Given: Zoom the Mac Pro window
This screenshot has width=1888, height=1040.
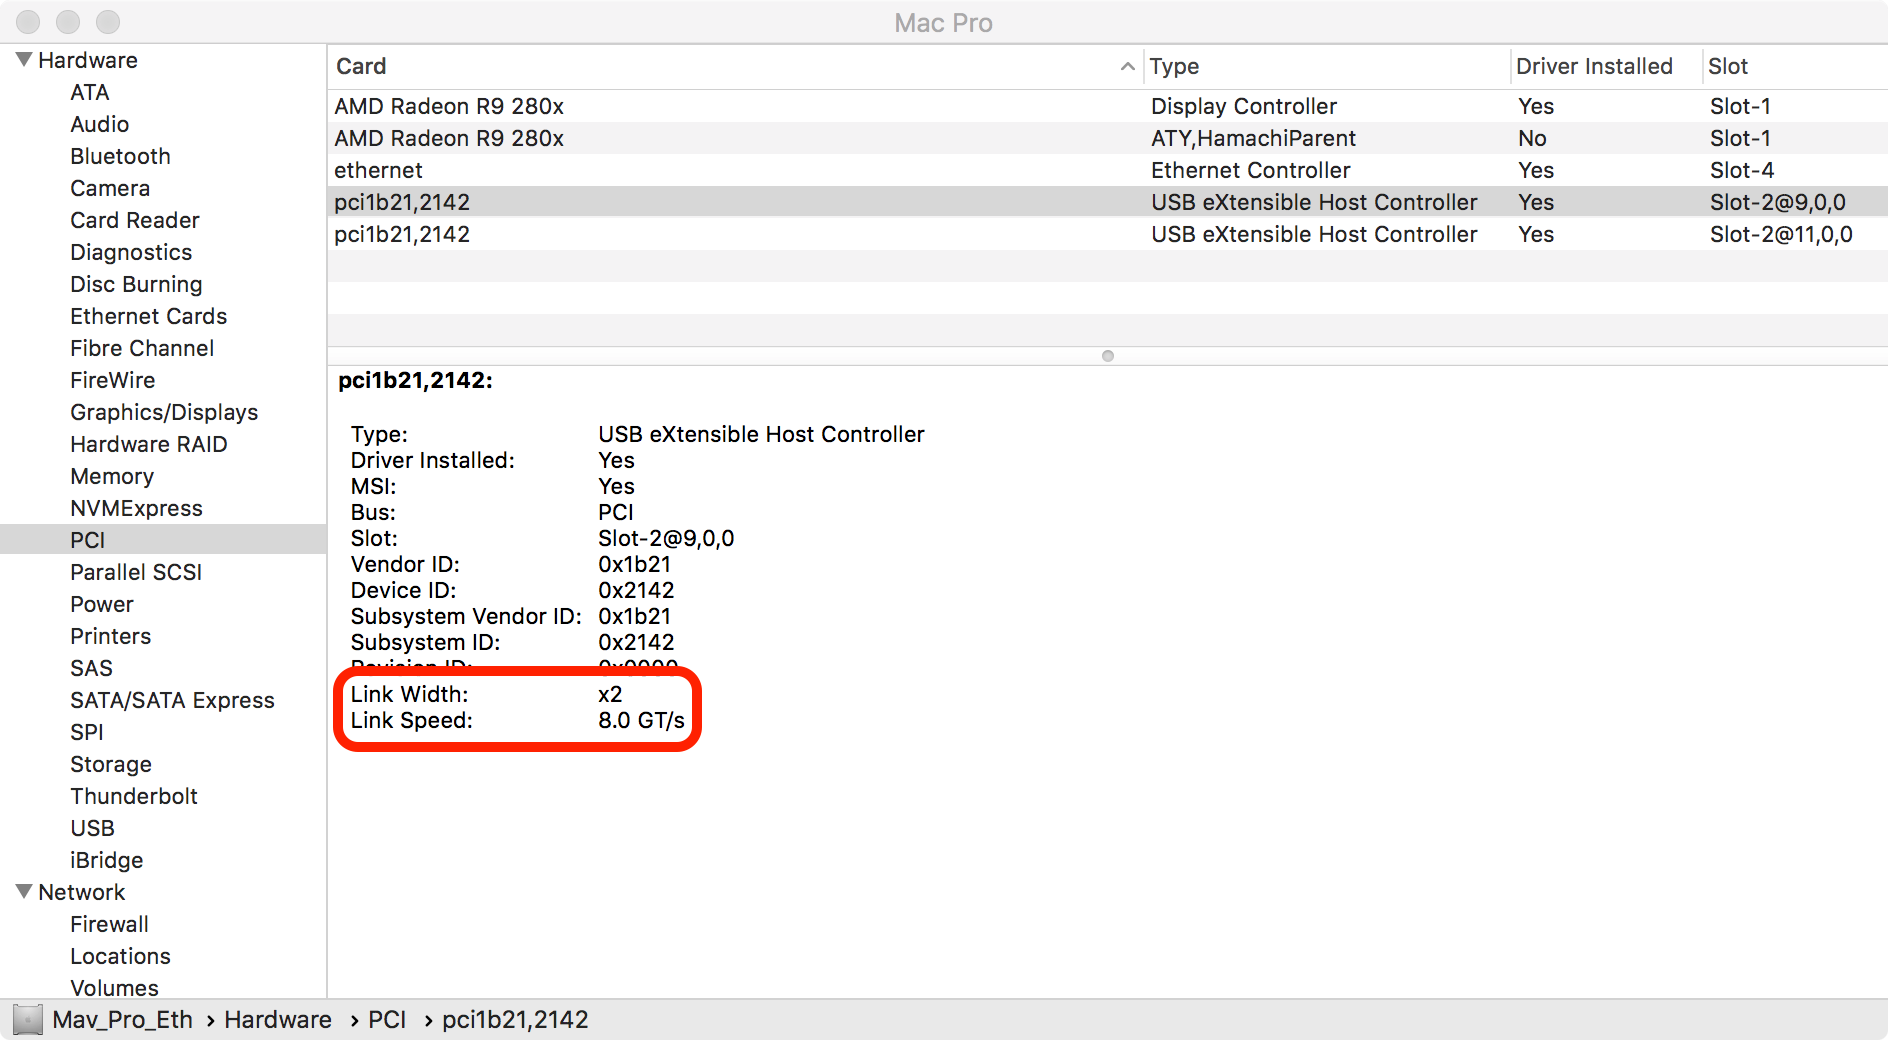Looking at the screenshot, I should 108,21.
